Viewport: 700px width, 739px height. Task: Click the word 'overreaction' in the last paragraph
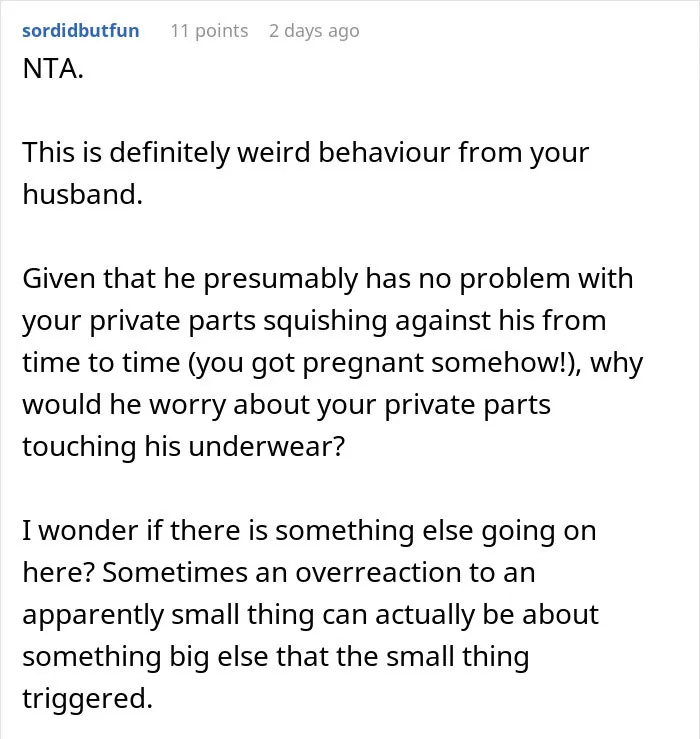click(379, 573)
